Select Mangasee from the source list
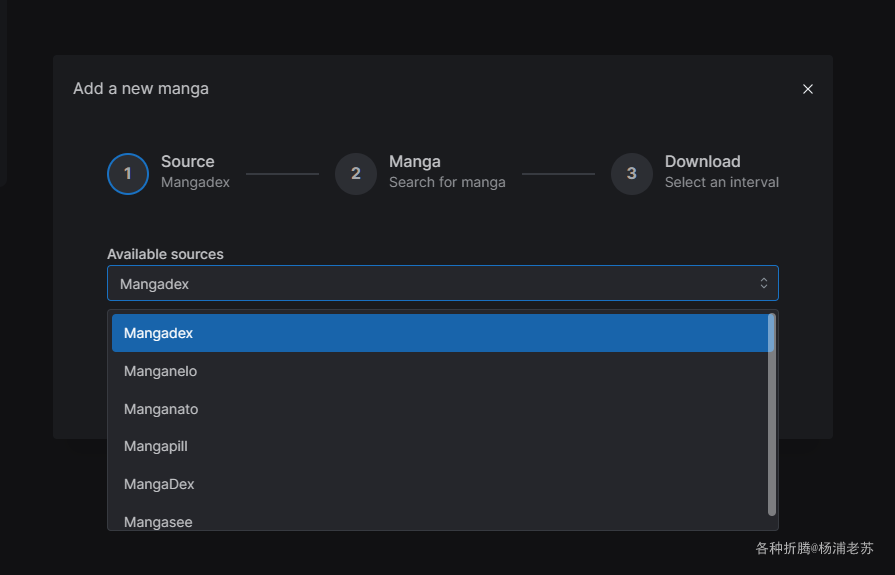This screenshot has width=895, height=575. (158, 521)
